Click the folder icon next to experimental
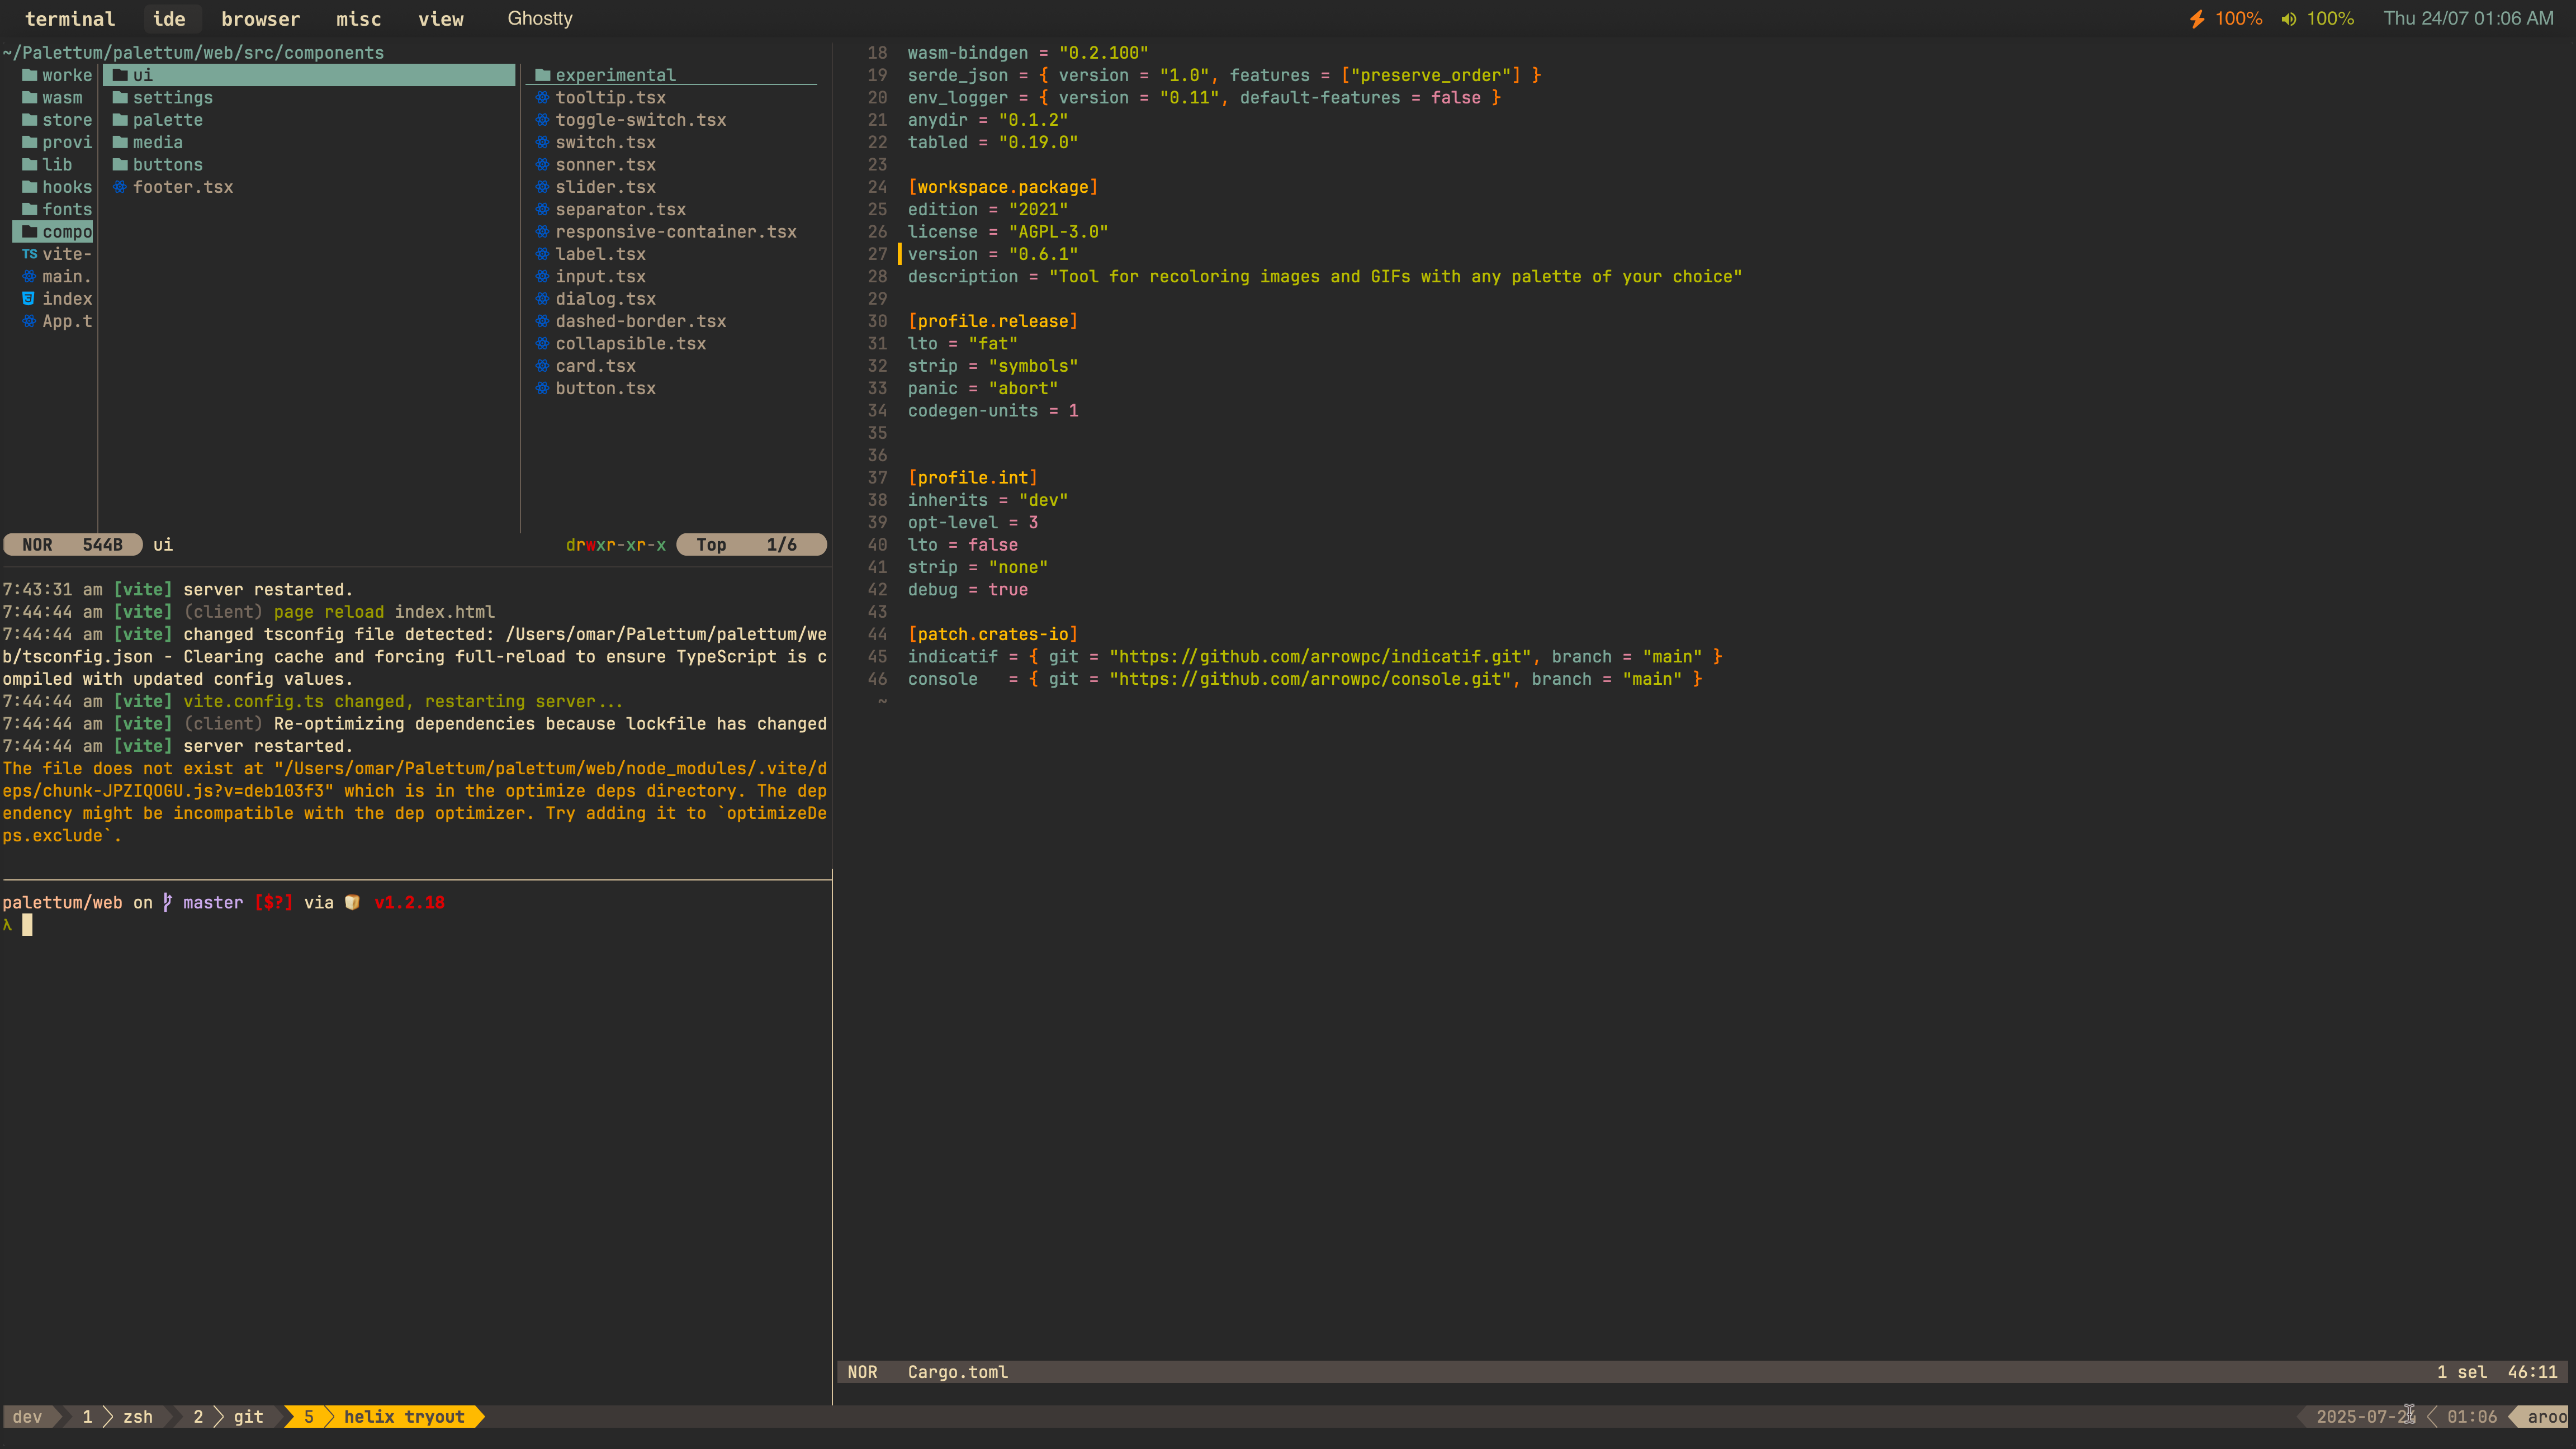Image resolution: width=2576 pixels, height=1449 pixels. point(542,75)
